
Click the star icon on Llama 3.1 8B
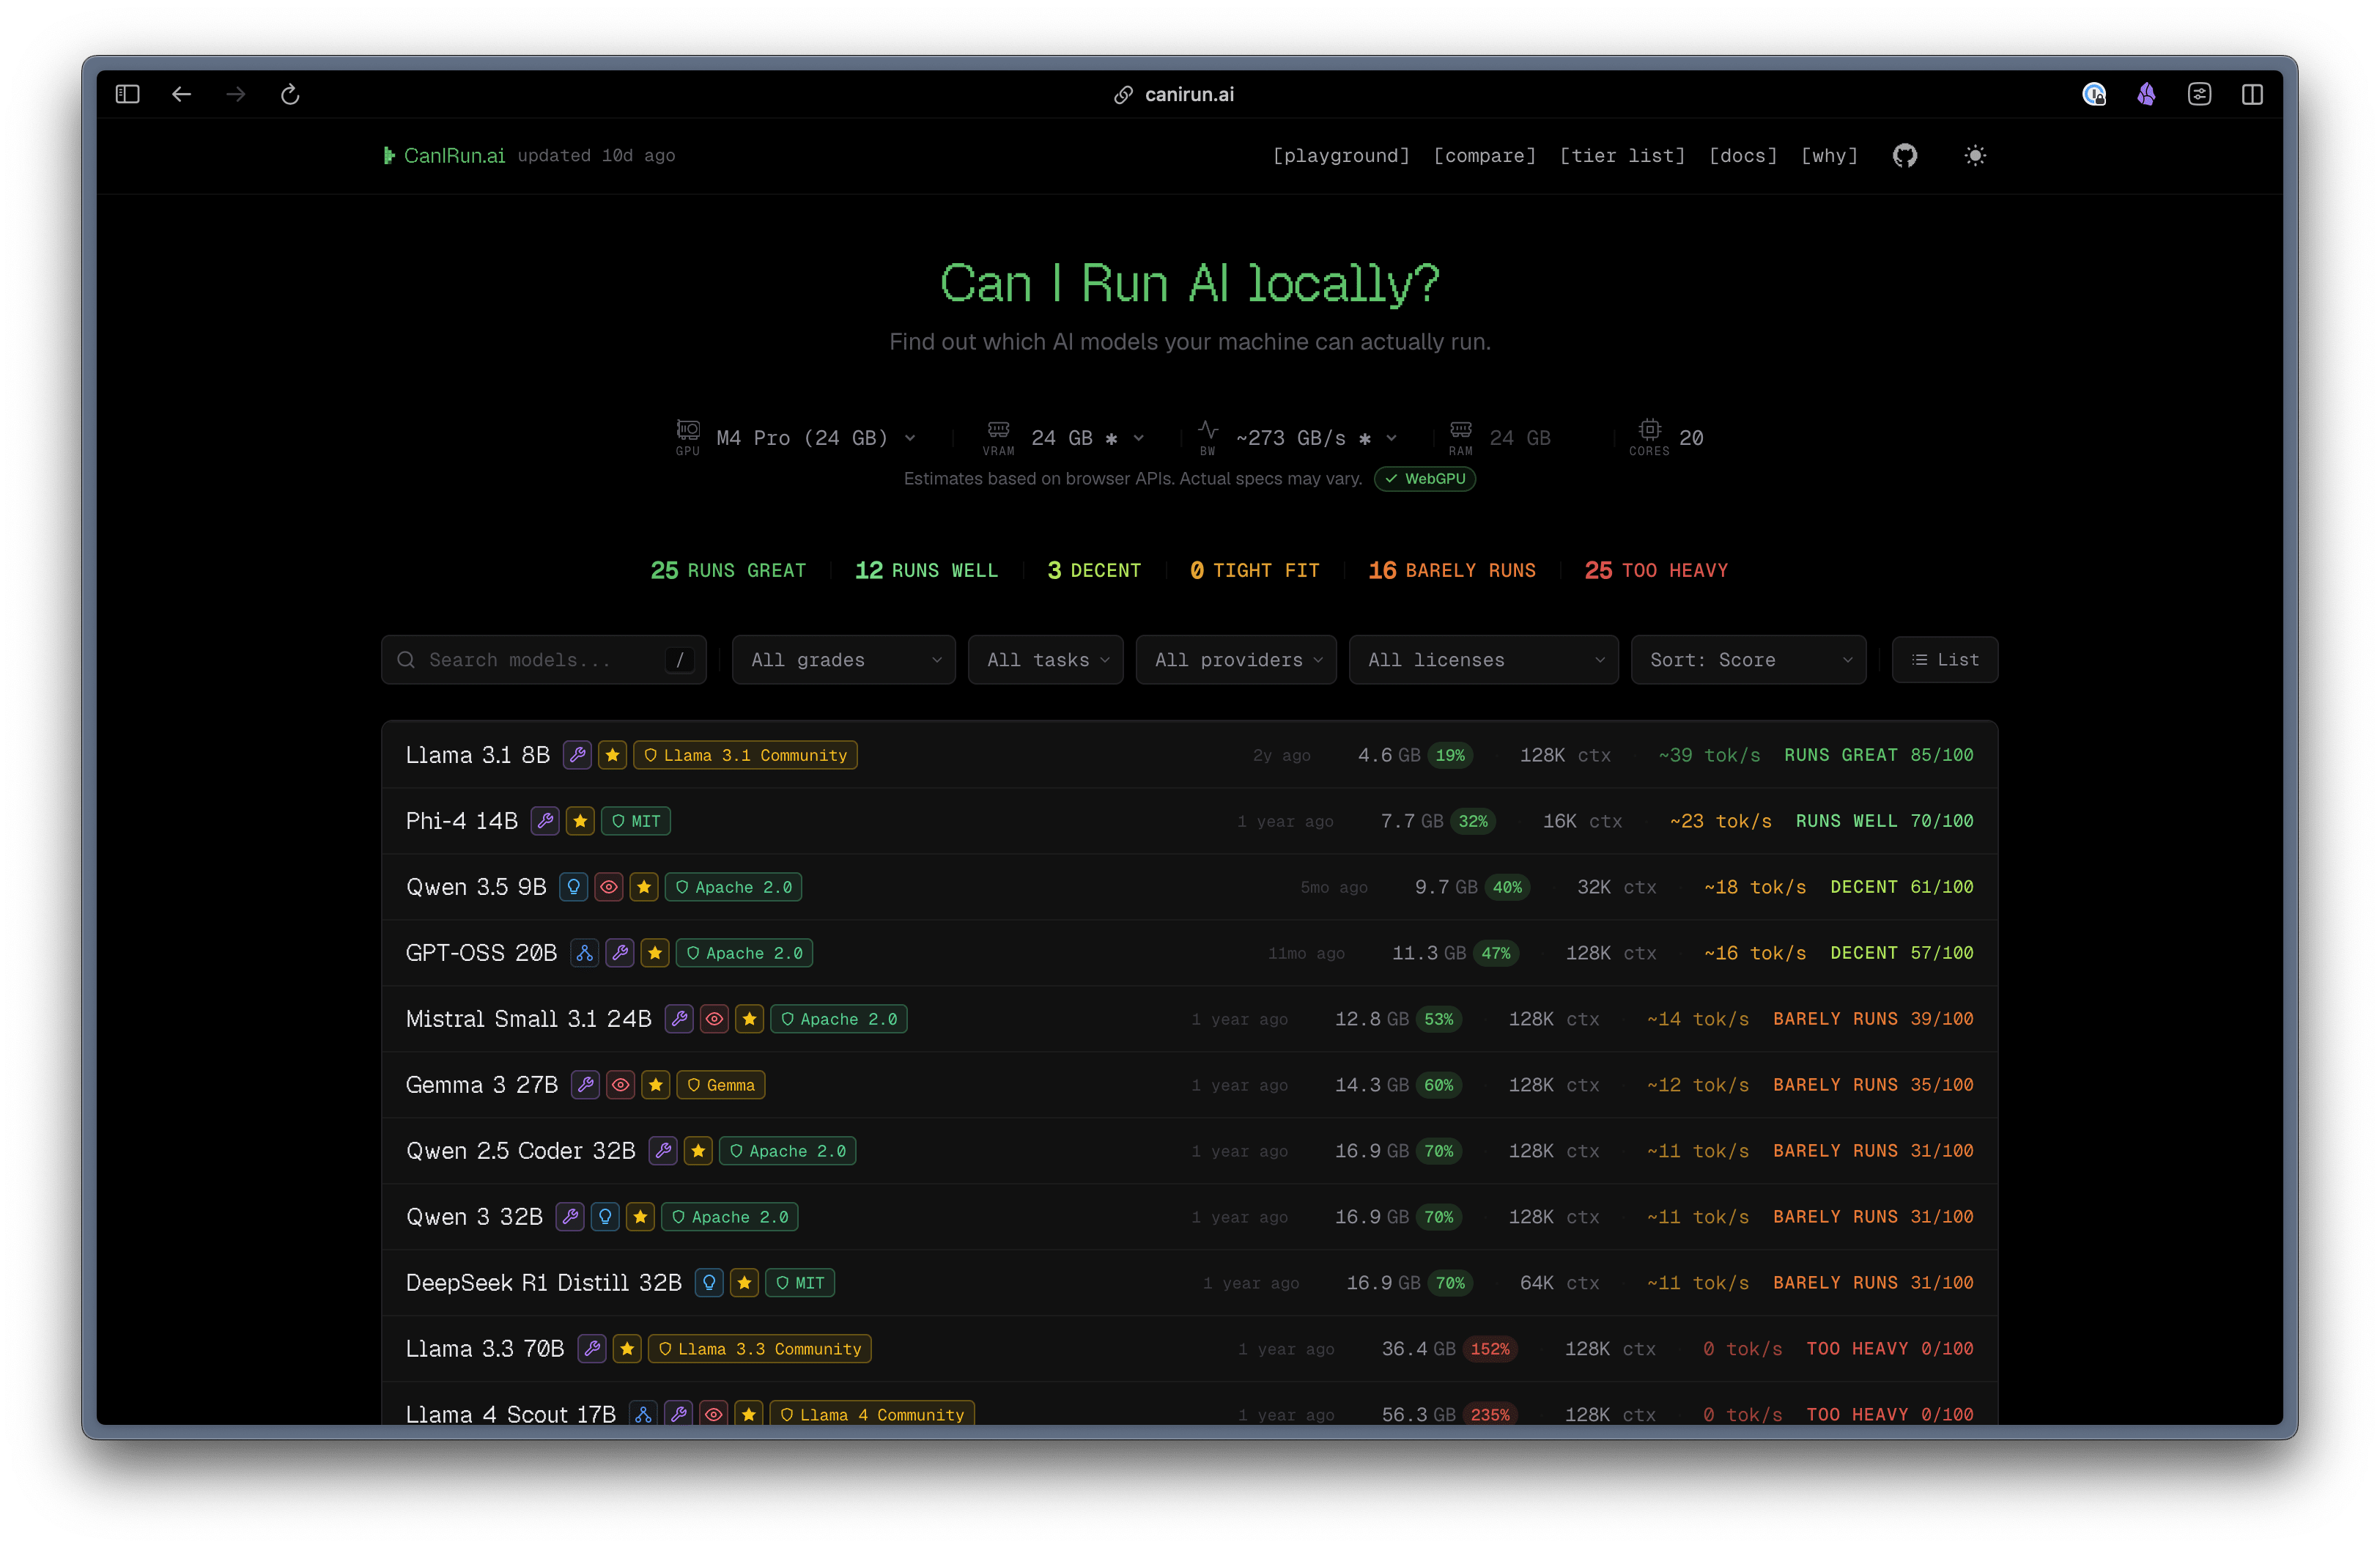[612, 755]
